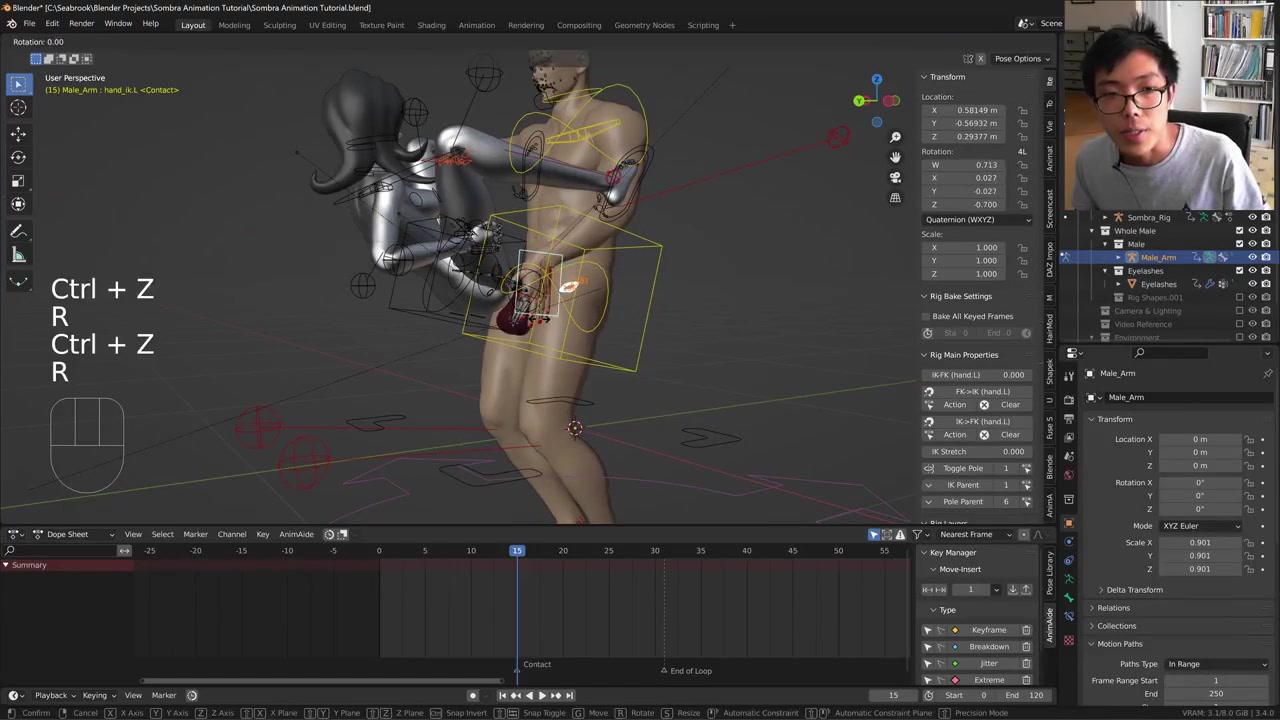Adjust the IK Stretch slider
The height and width of the screenshot is (720, 1280).
(x=977, y=451)
